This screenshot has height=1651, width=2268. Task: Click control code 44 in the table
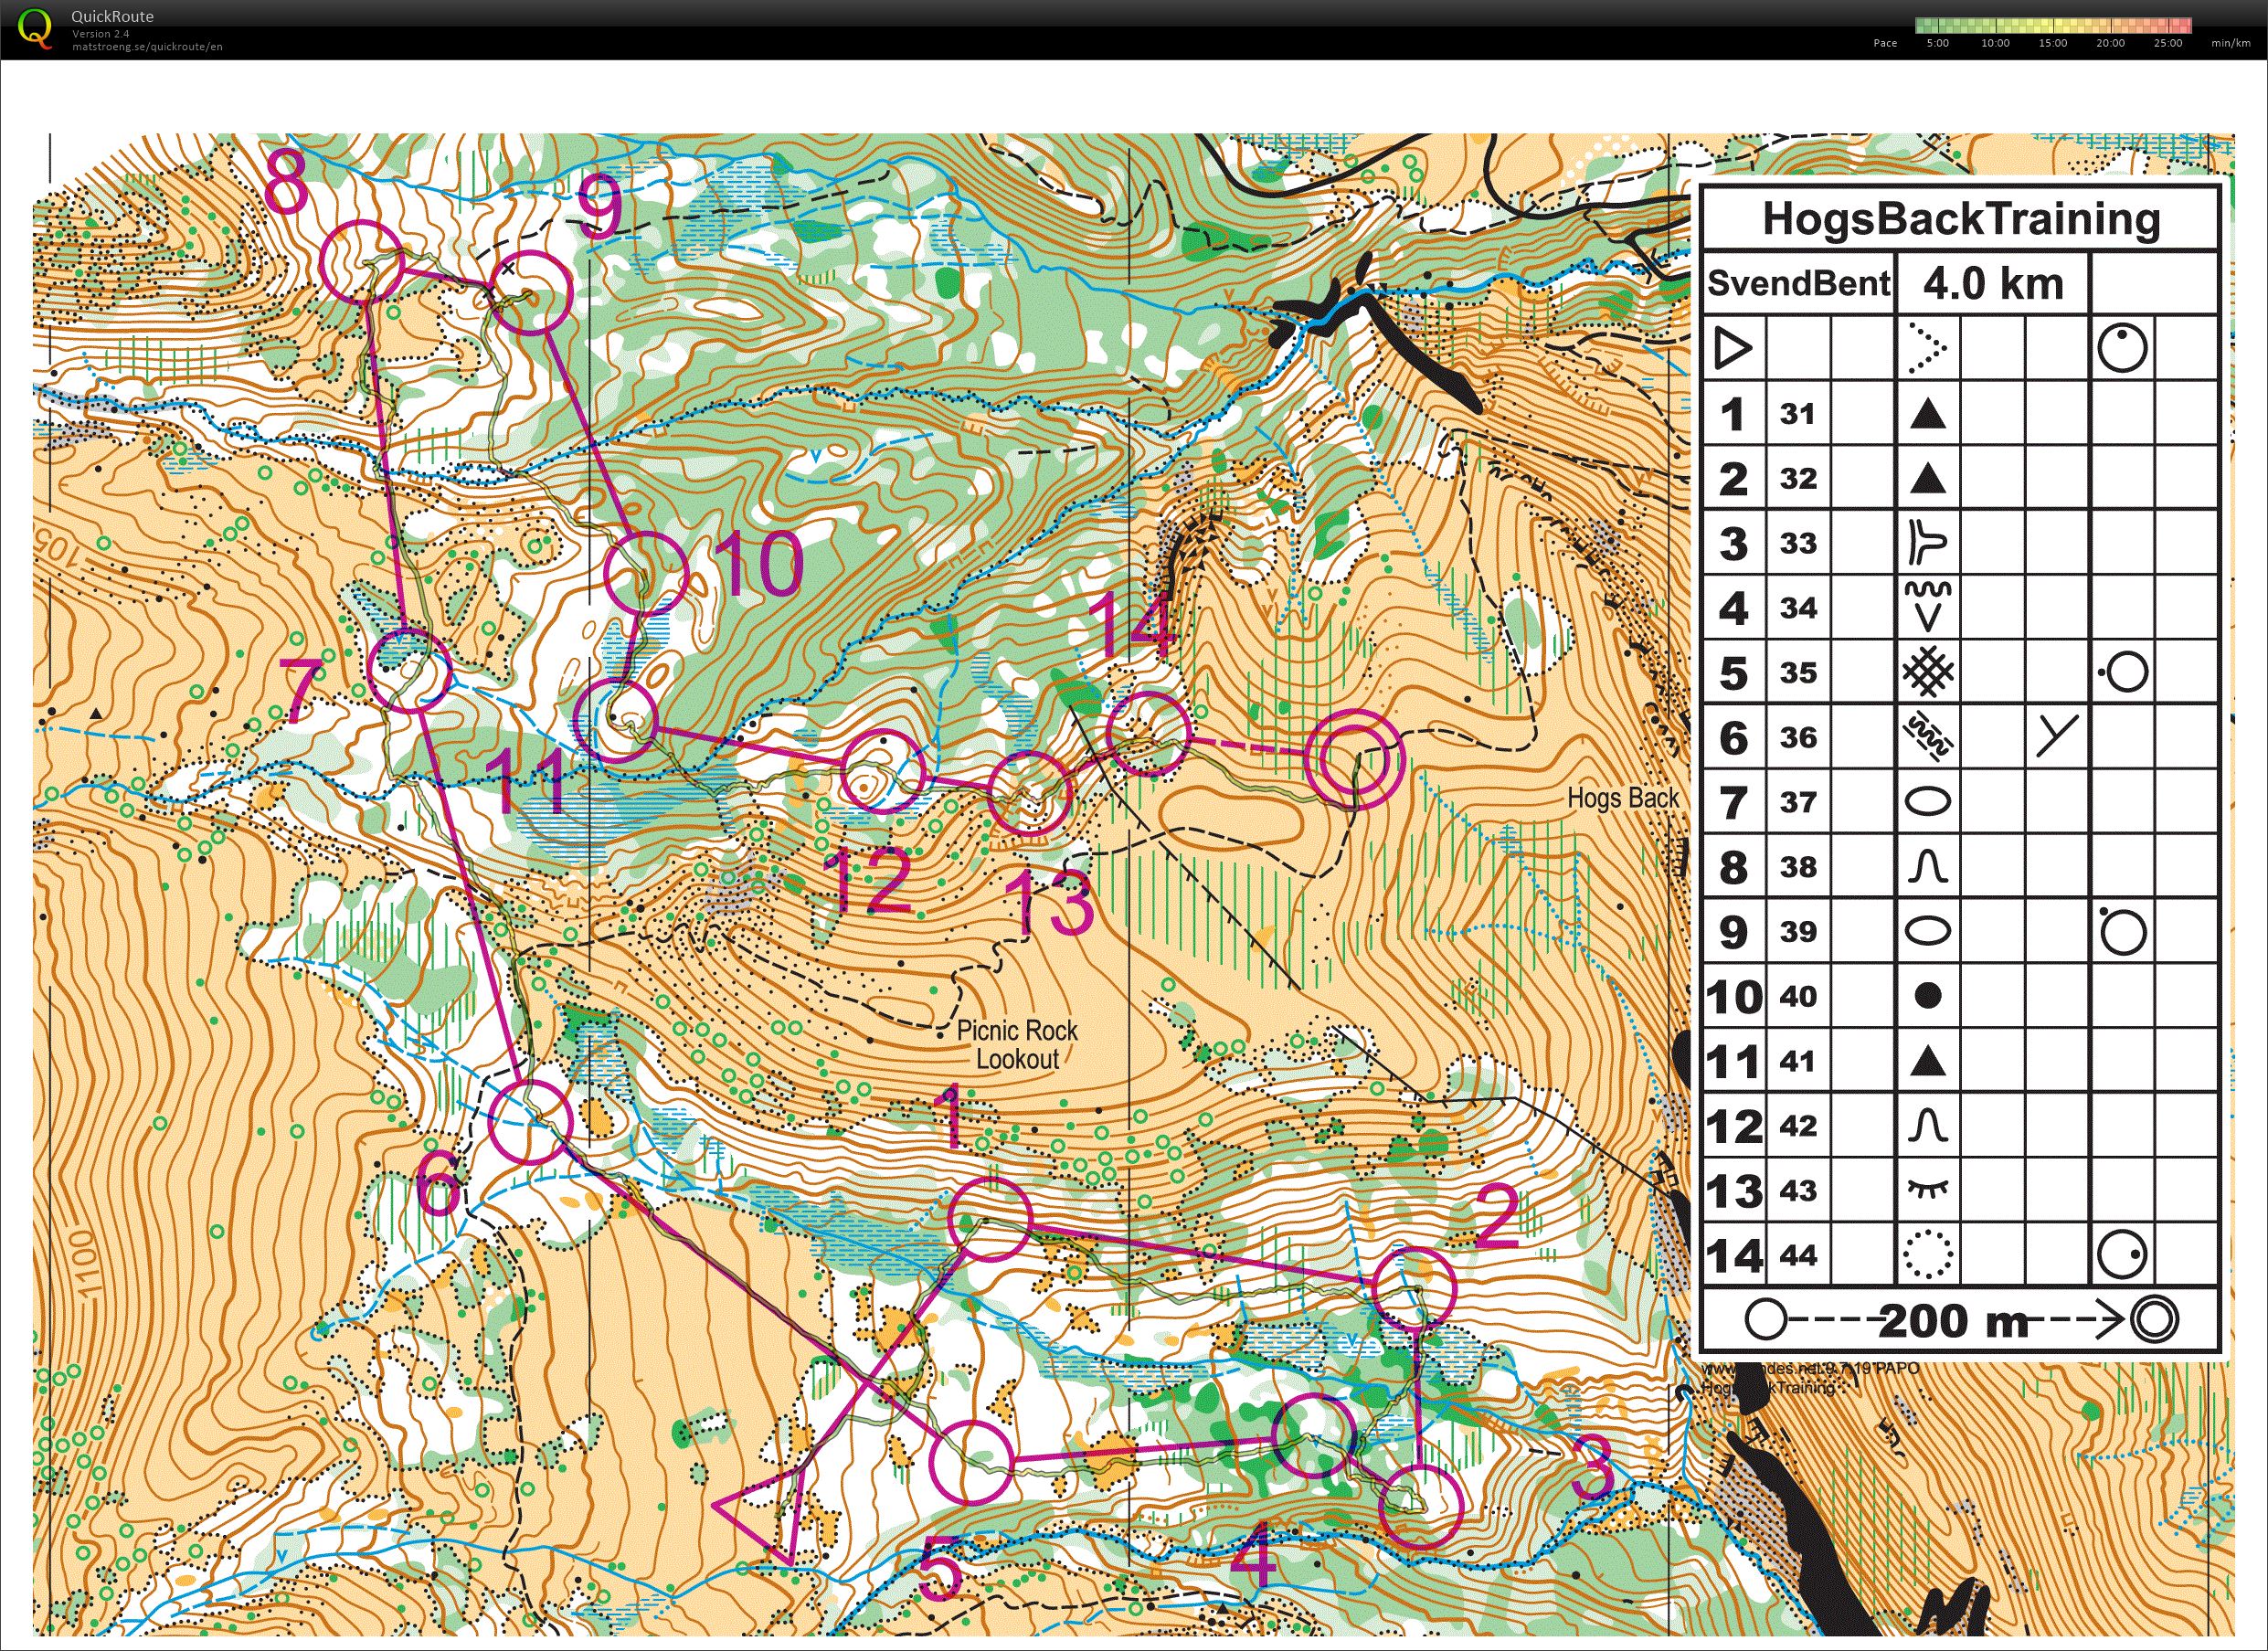pyautogui.click(x=1797, y=1254)
